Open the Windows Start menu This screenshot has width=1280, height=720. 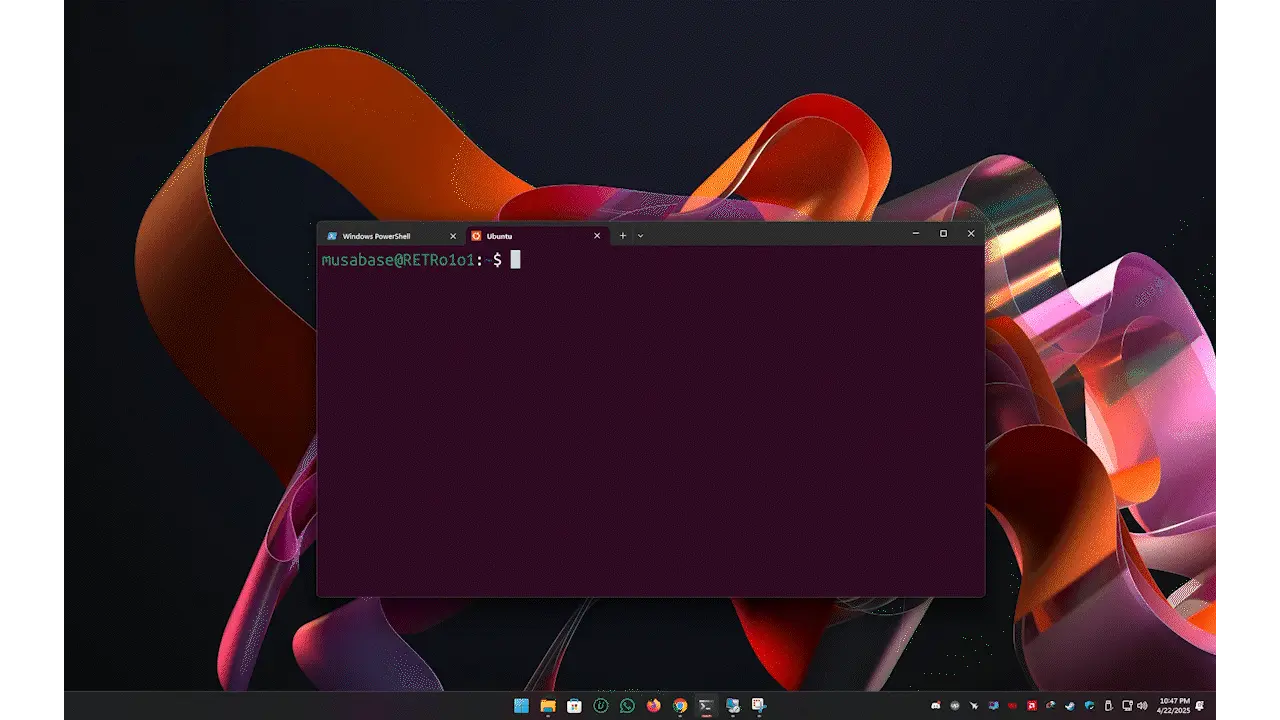coord(521,706)
